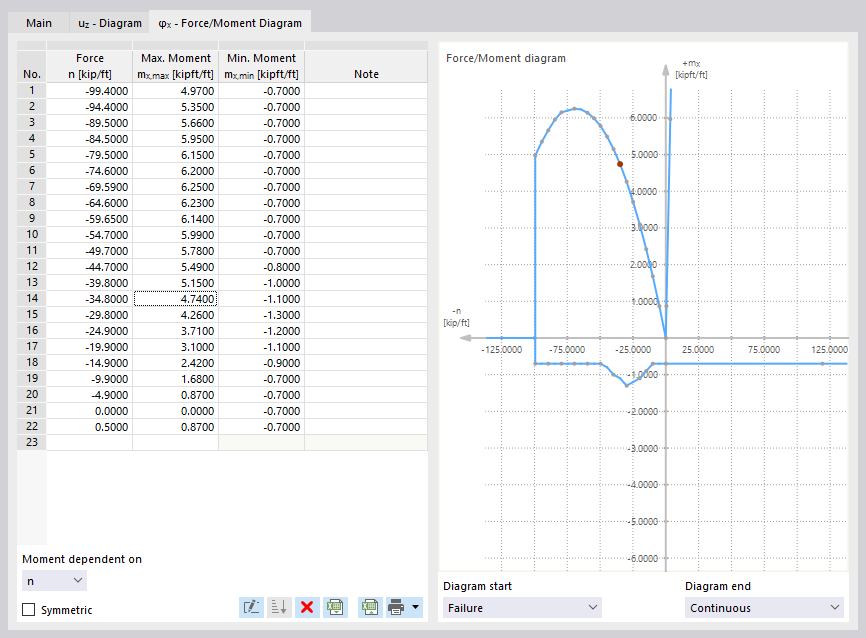This screenshot has height=638, width=866.
Task: Click min moment cell -1.3000
Action: pyautogui.click(x=262, y=315)
